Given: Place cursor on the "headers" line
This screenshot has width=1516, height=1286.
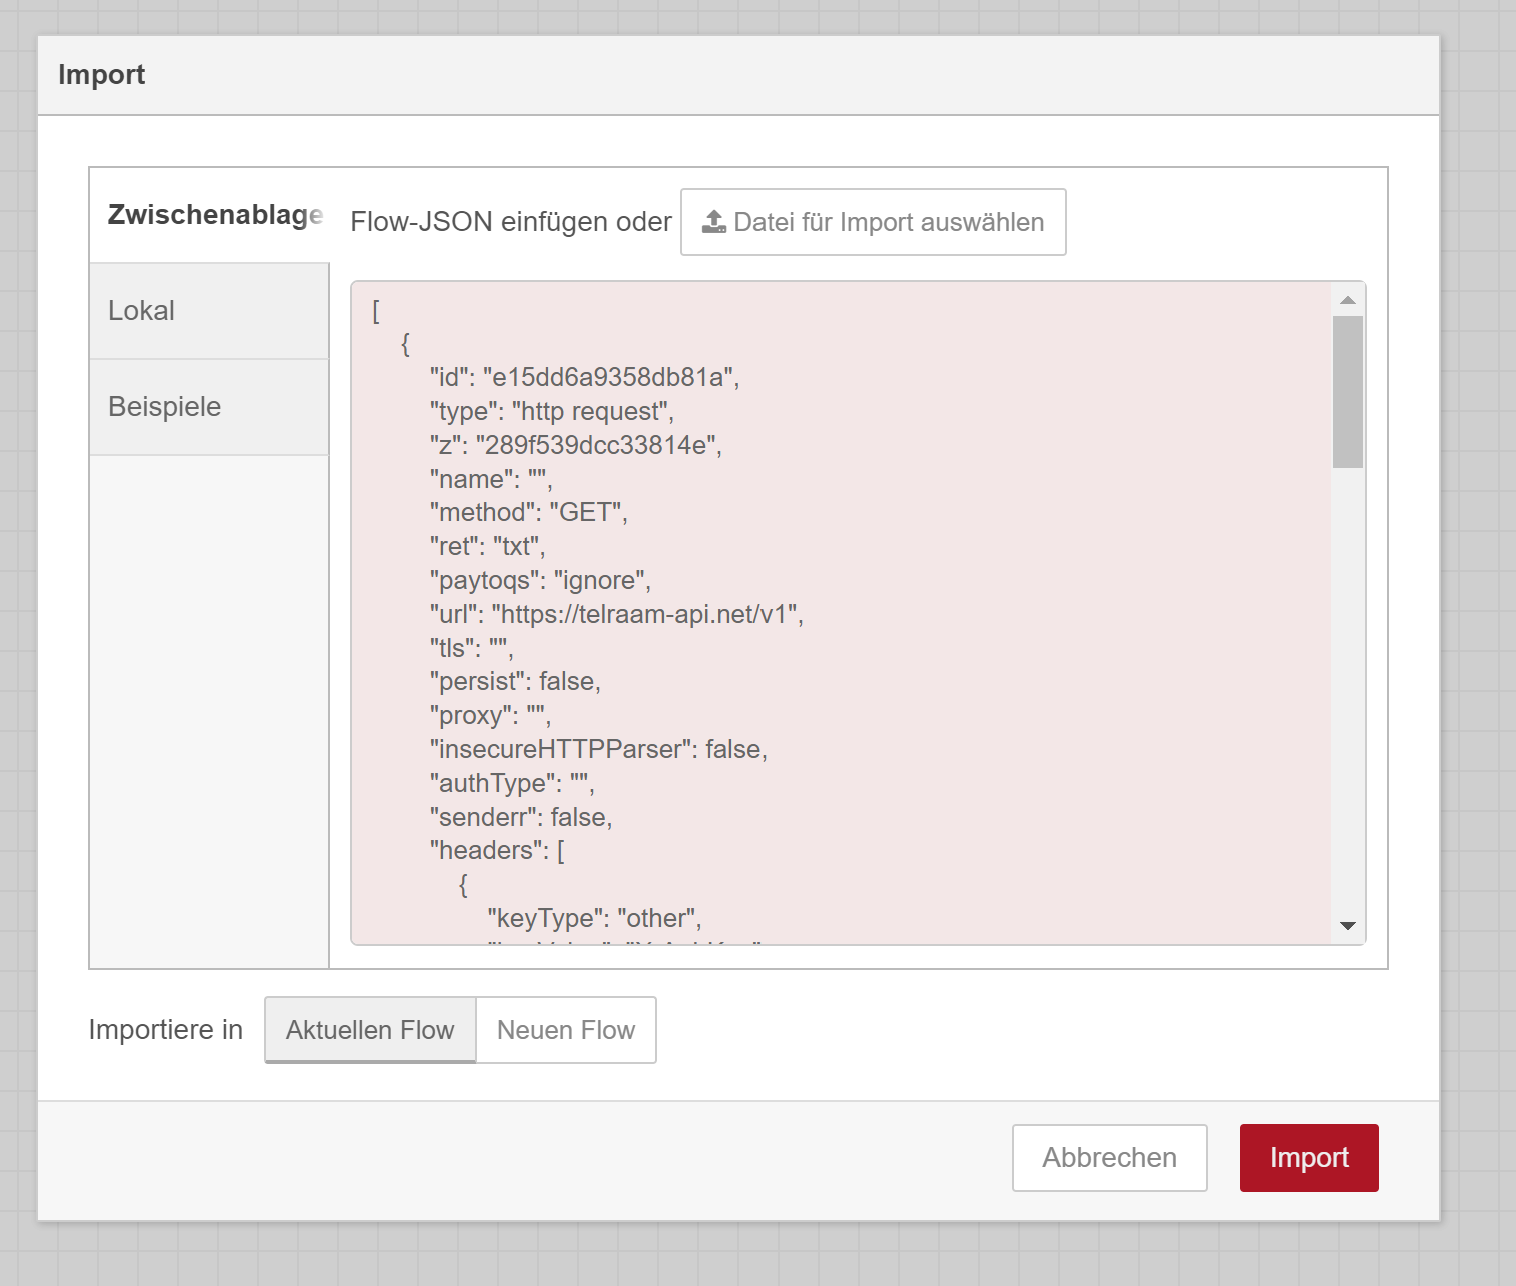Looking at the screenshot, I should [x=497, y=851].
